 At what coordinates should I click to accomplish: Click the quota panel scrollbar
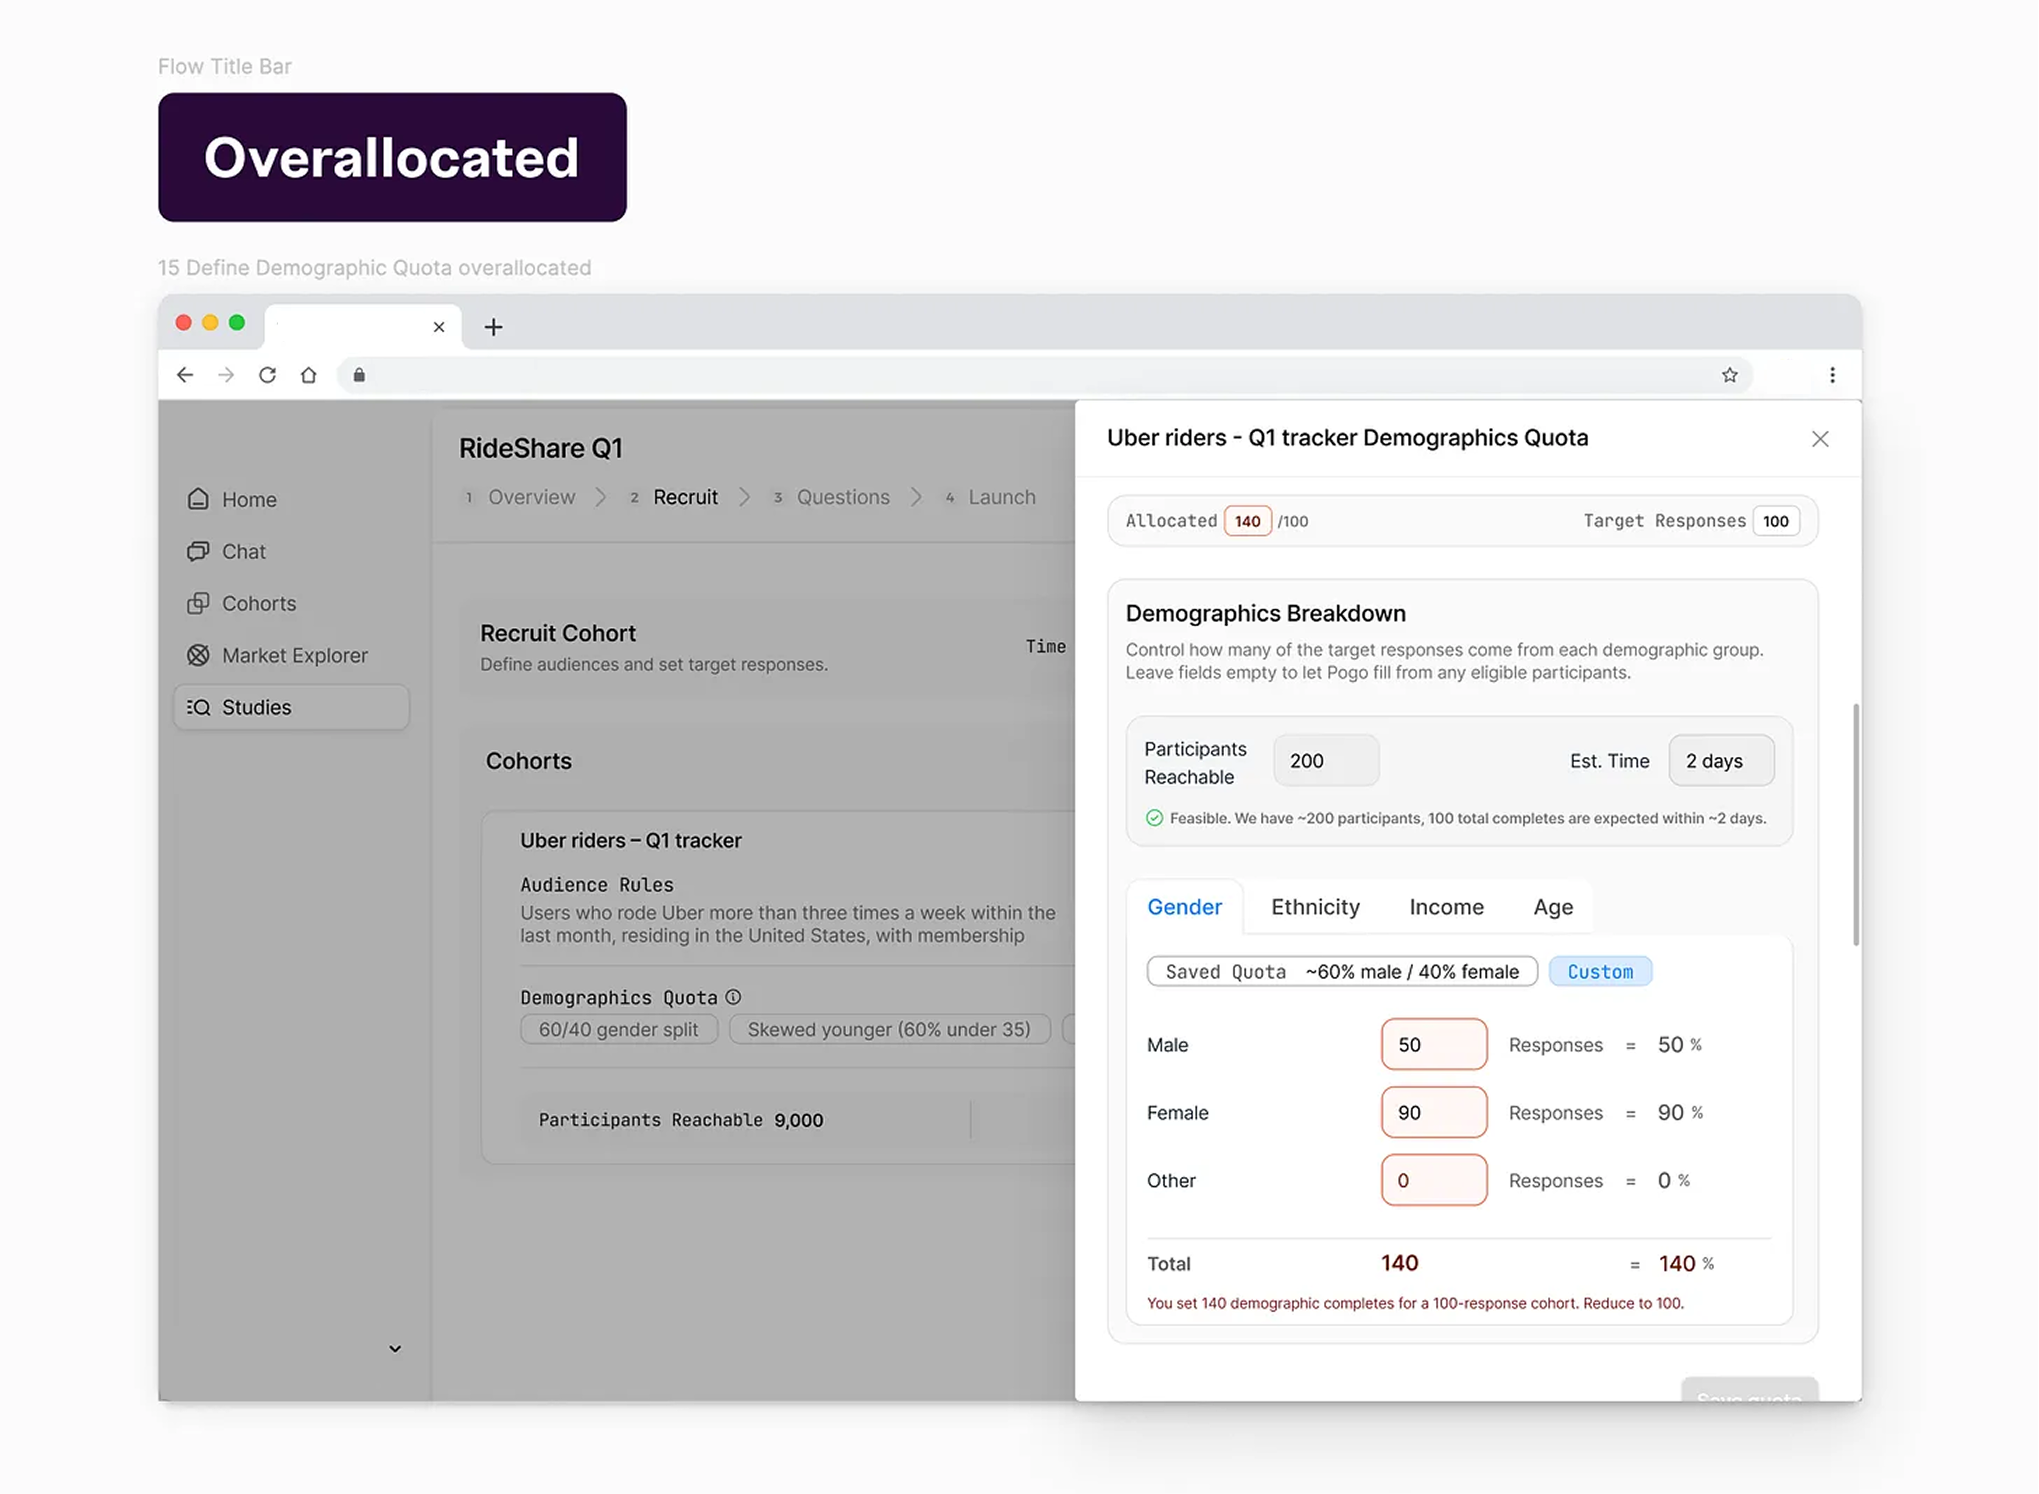click(x=1855, y=823)
